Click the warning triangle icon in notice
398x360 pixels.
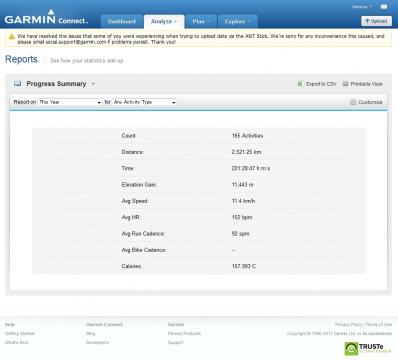pos(12,37)
